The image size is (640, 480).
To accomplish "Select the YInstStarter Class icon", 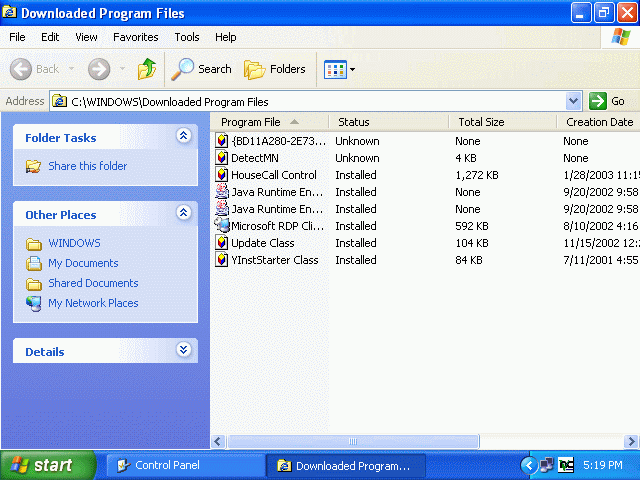I will [x=222, y=260].
